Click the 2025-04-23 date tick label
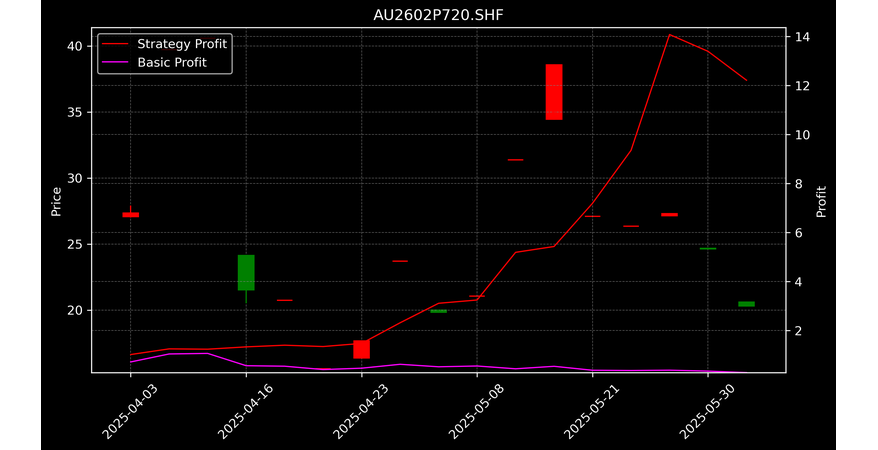878x450 pixels. coord(361,412)
